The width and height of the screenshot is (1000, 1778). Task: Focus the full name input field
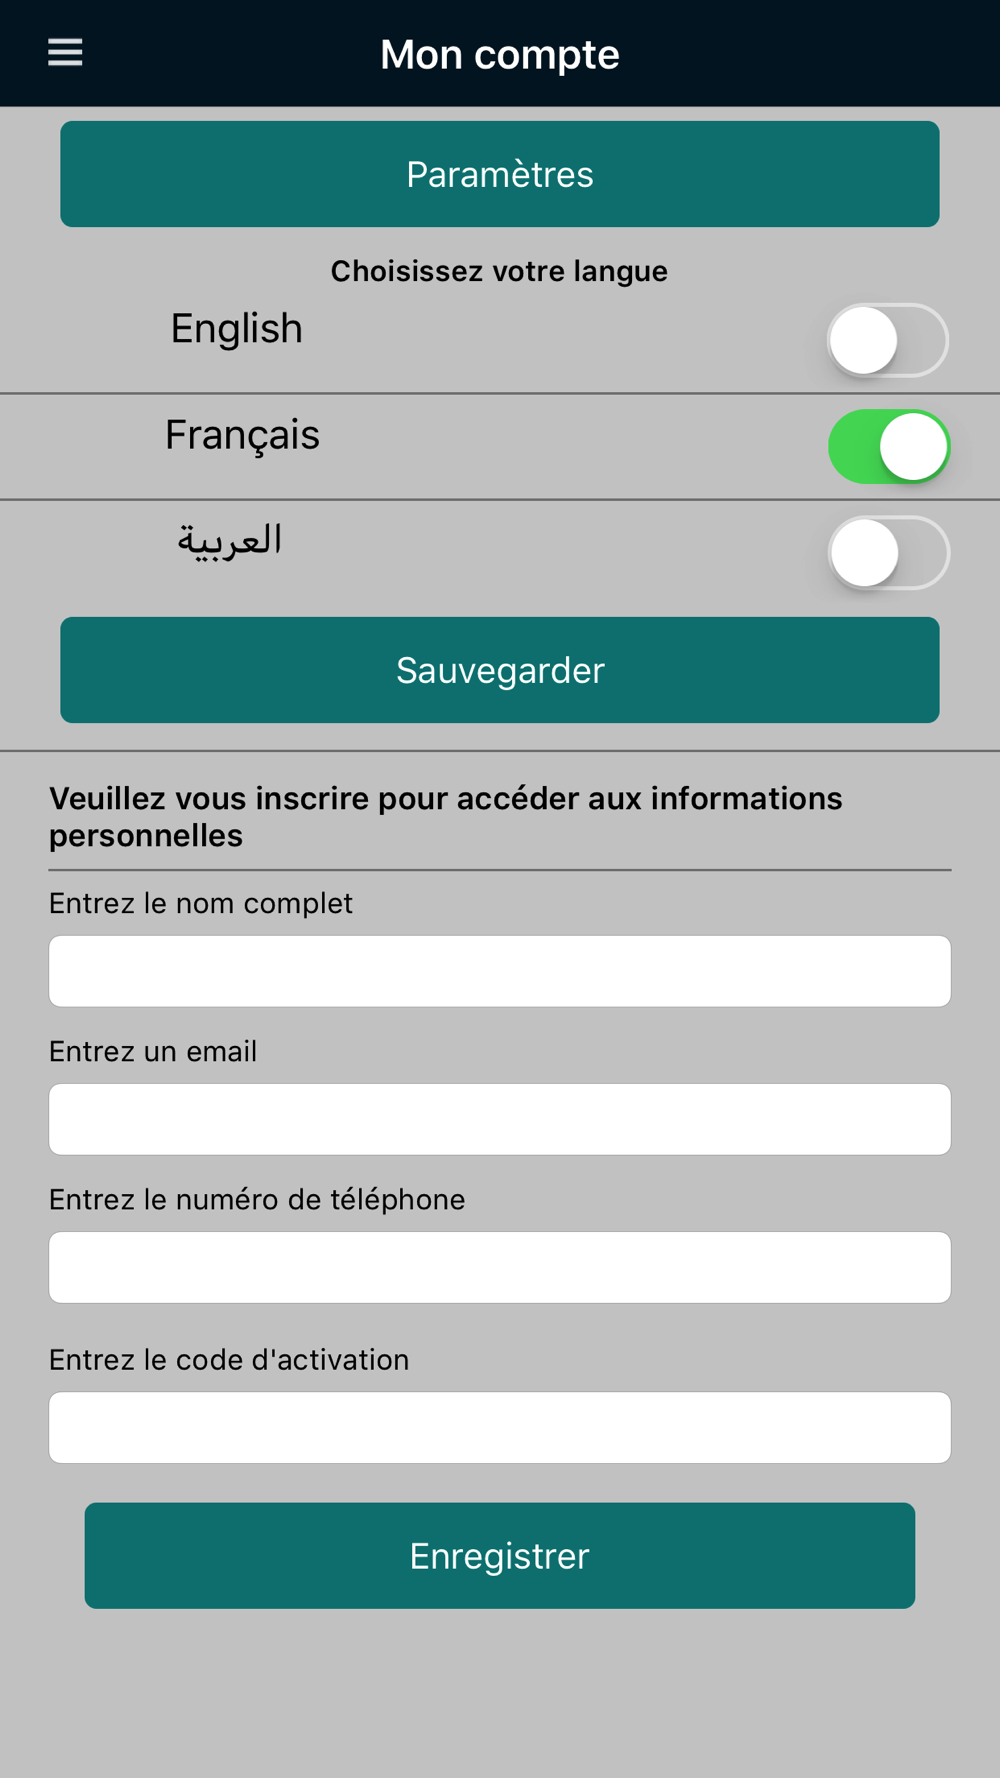pyautogui.click(x=500, y=971)
